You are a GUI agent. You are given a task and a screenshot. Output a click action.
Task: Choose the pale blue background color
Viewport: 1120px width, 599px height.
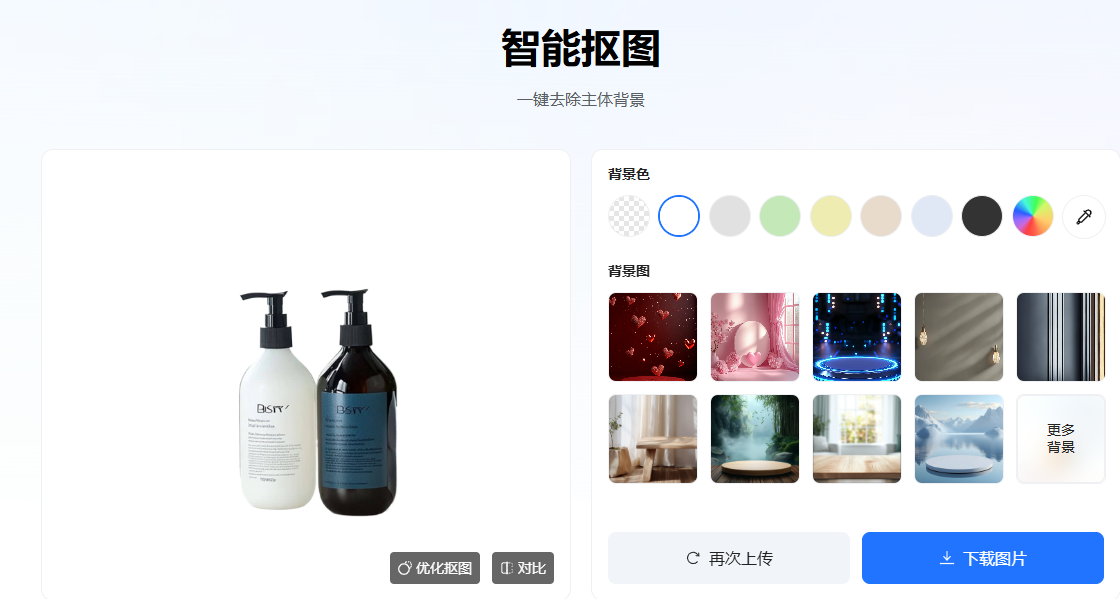click(931, 216)
